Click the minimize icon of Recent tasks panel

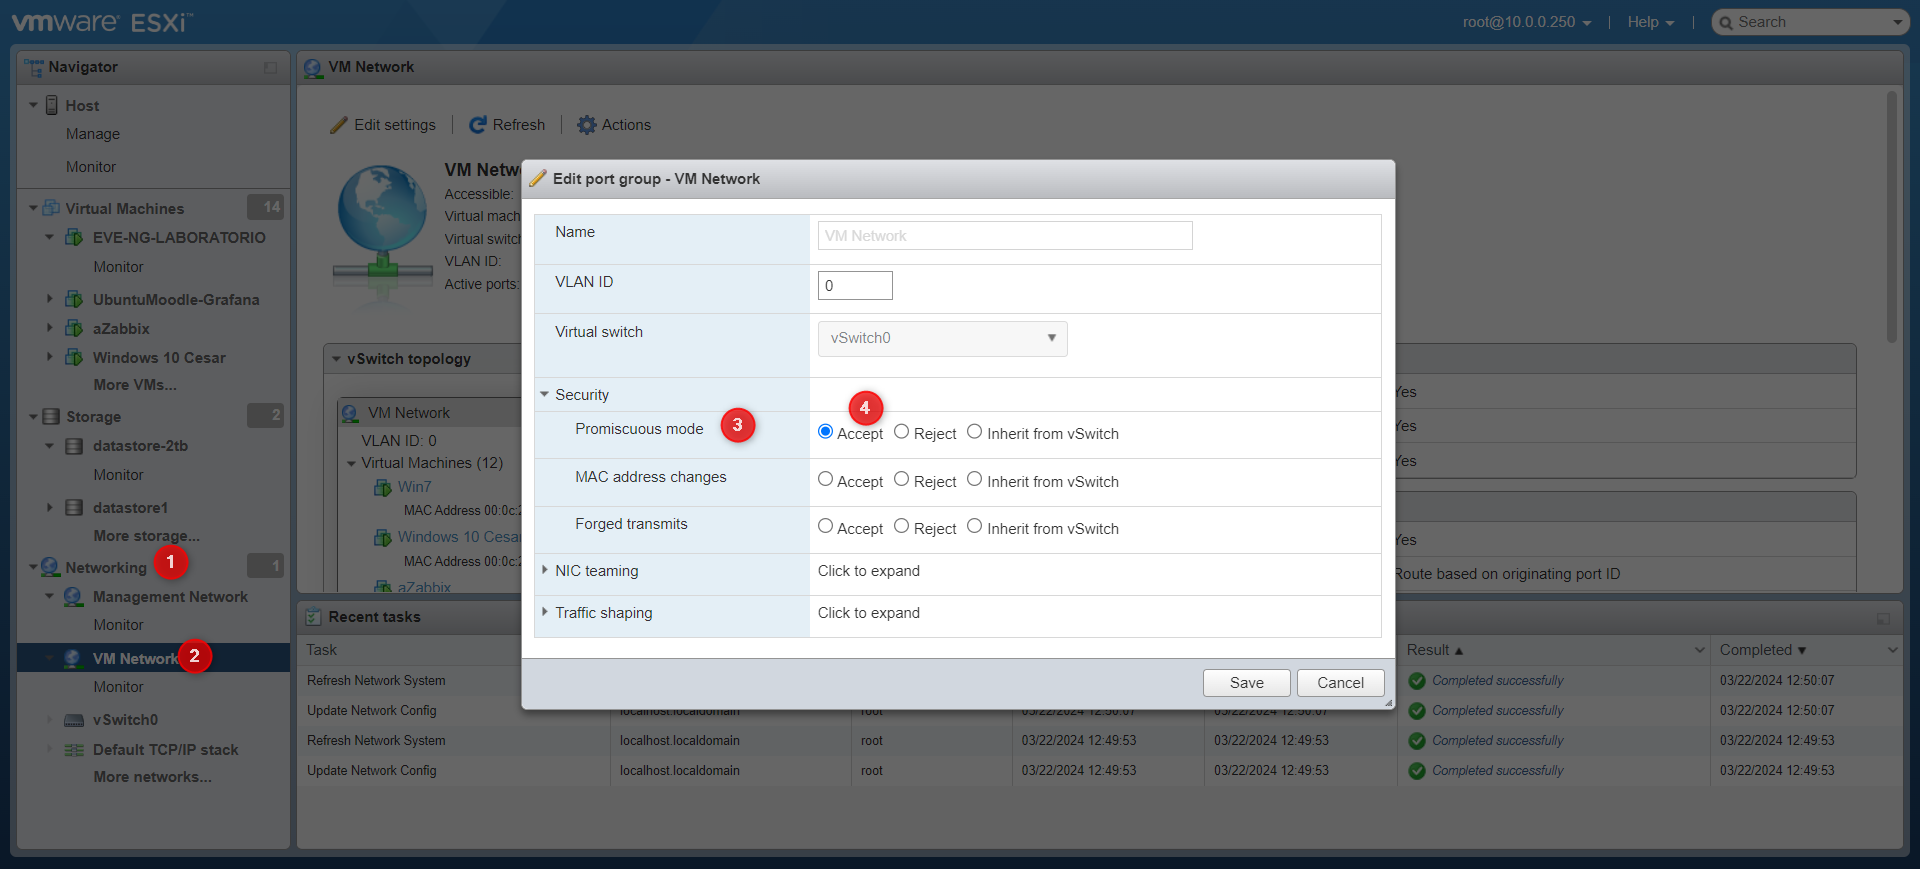pos(1883,619)
